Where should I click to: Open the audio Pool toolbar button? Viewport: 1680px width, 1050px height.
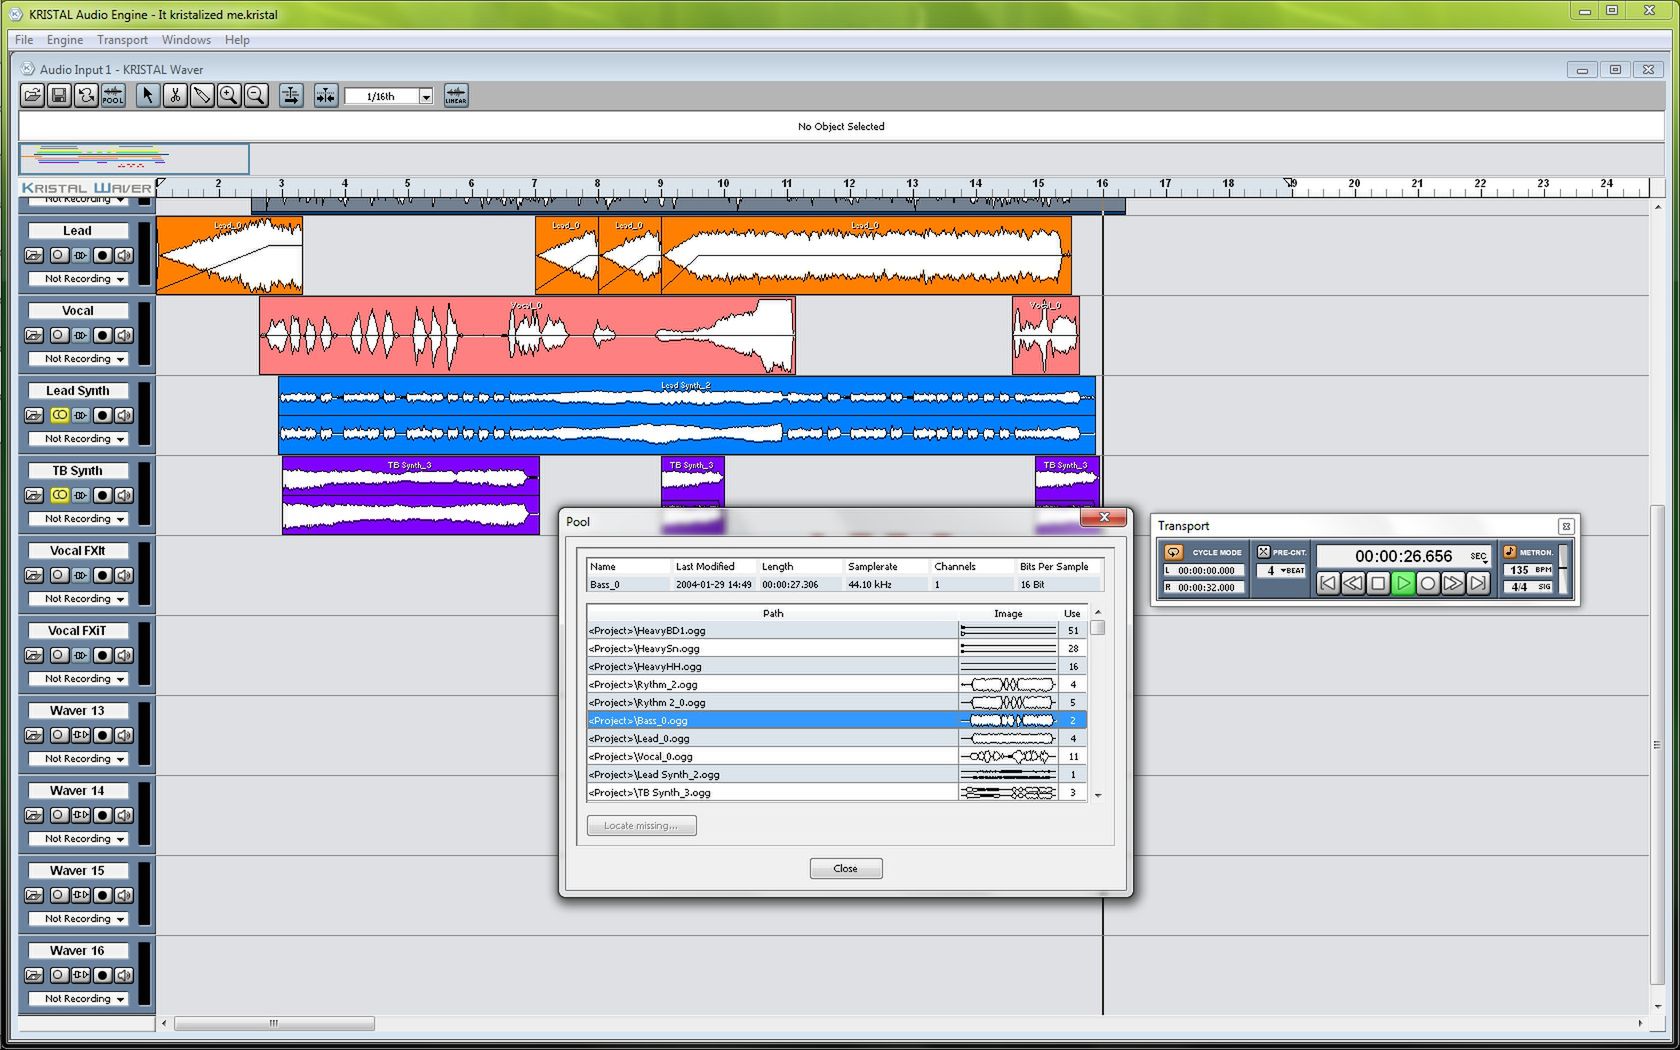pos(113,96)
